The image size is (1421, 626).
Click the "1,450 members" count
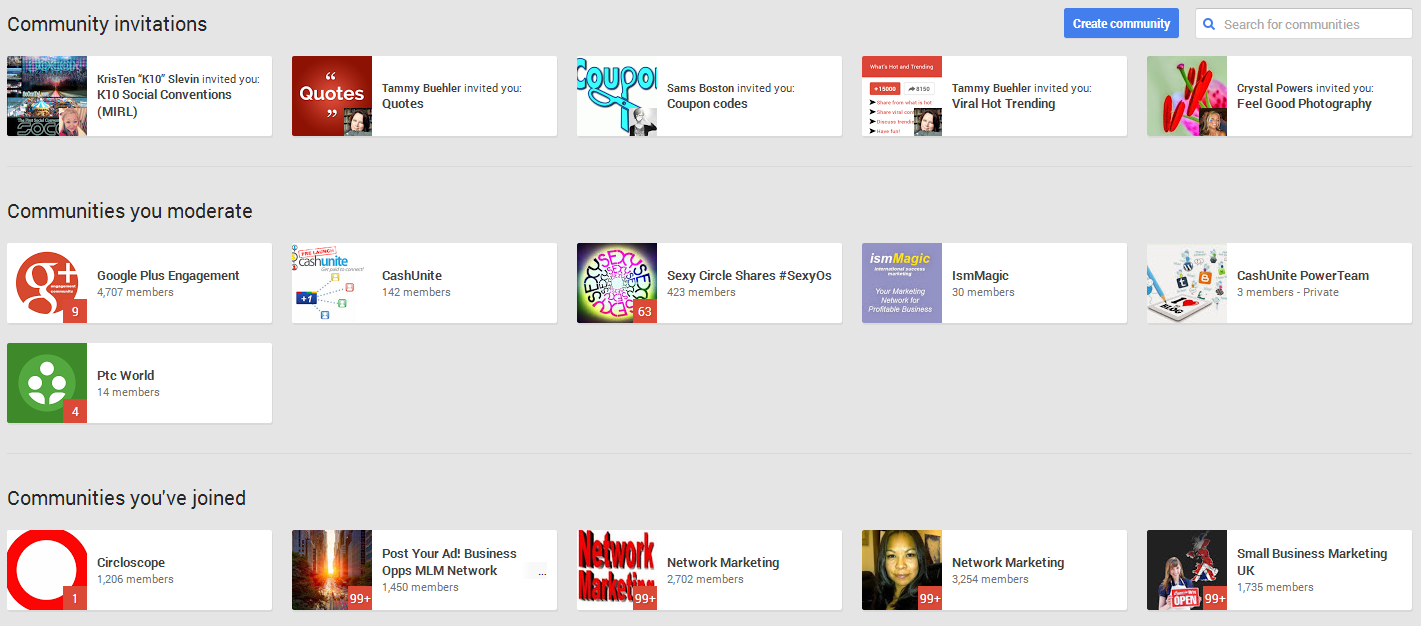(420, 587)
